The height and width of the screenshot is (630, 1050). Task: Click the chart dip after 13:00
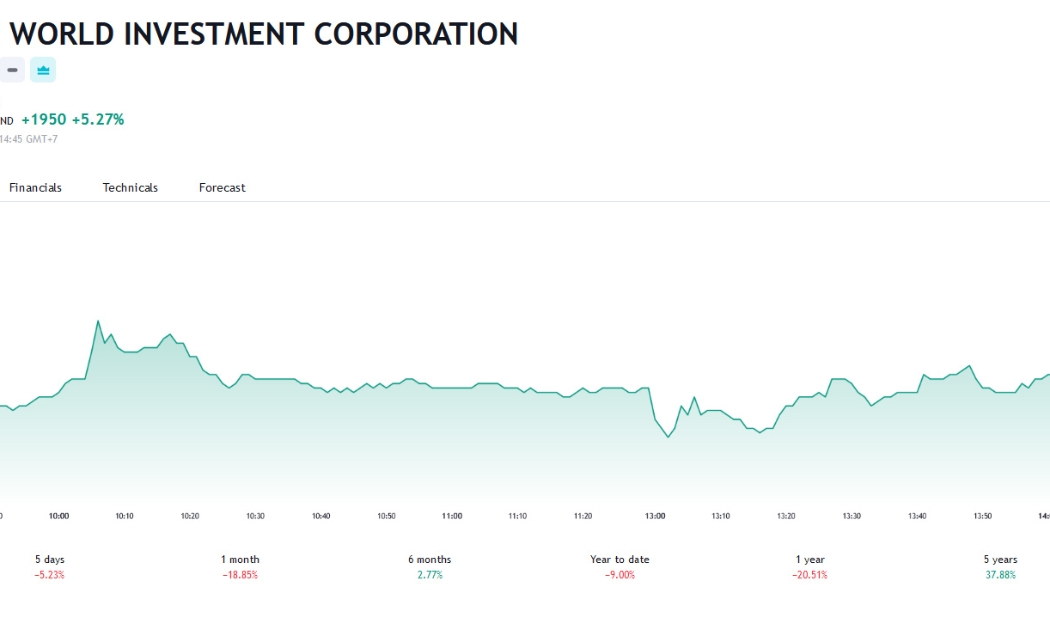pos(668,437)
